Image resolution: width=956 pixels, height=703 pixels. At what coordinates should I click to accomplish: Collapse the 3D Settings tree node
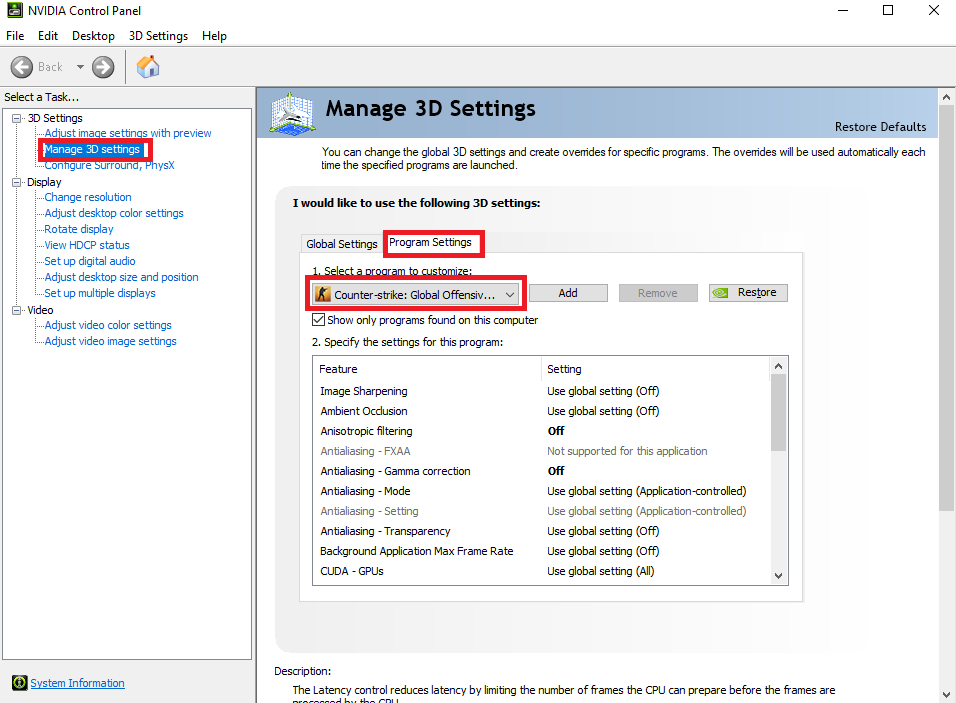[x=16, y=118]
